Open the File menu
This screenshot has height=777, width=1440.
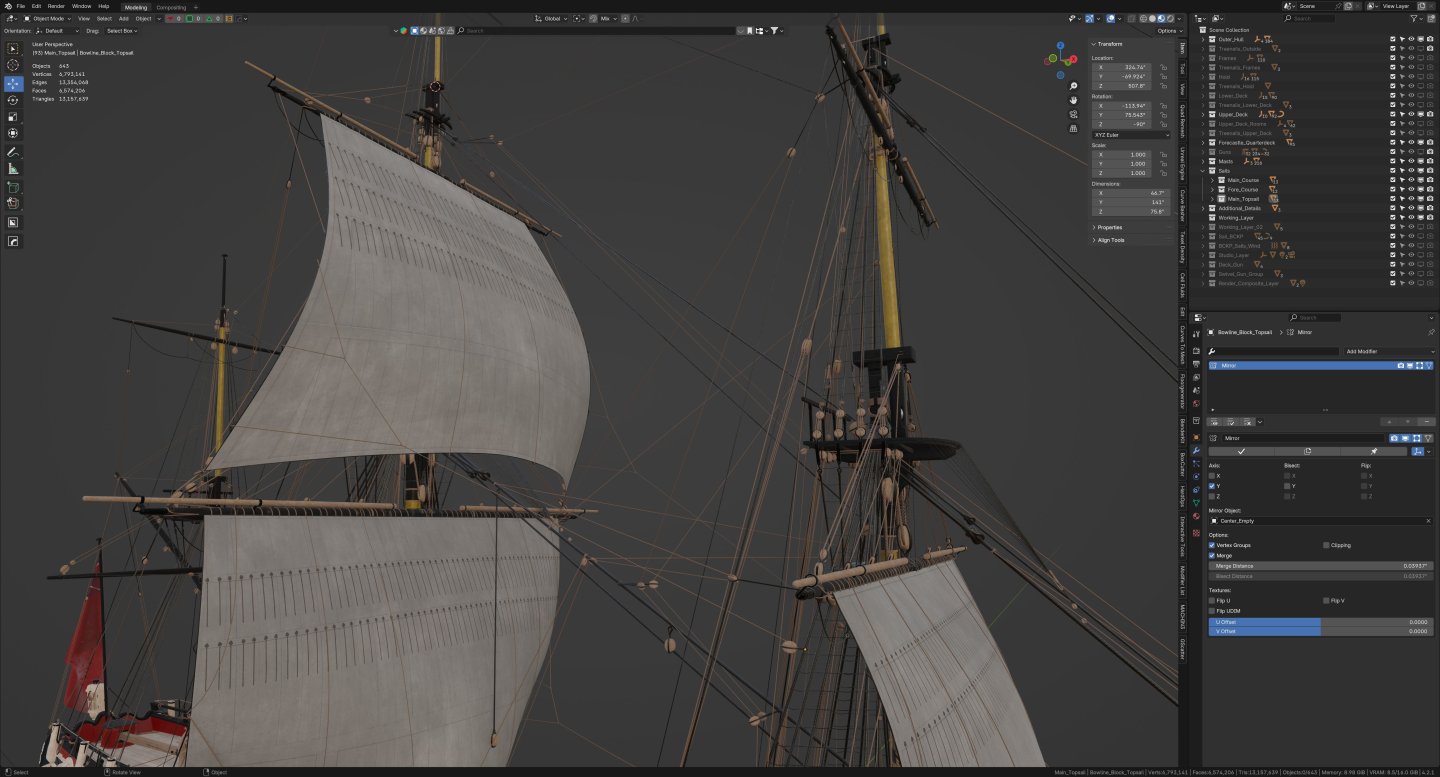[20, 6]
